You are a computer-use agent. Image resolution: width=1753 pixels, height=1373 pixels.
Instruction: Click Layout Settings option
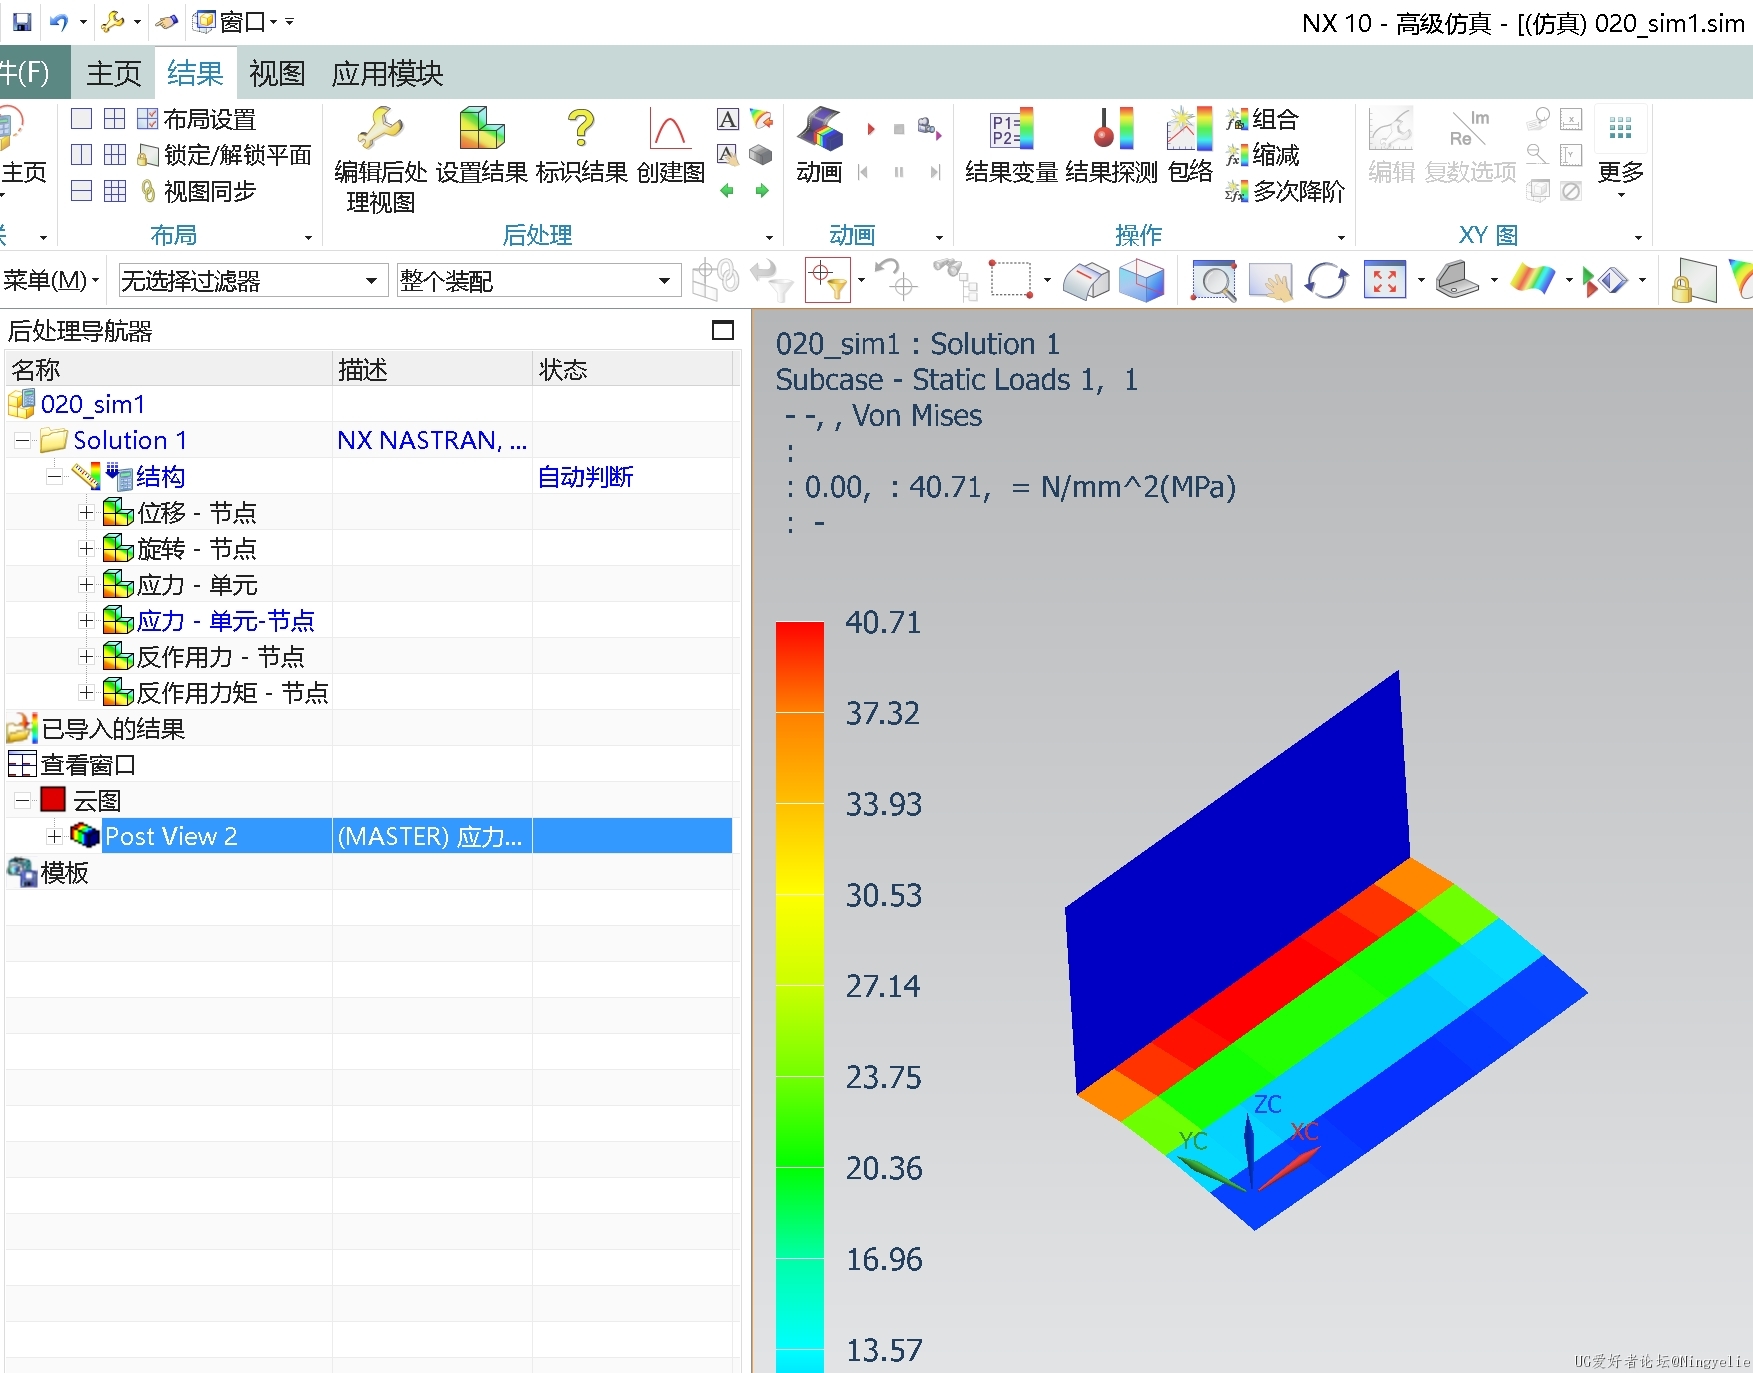(x=197, y=119)
